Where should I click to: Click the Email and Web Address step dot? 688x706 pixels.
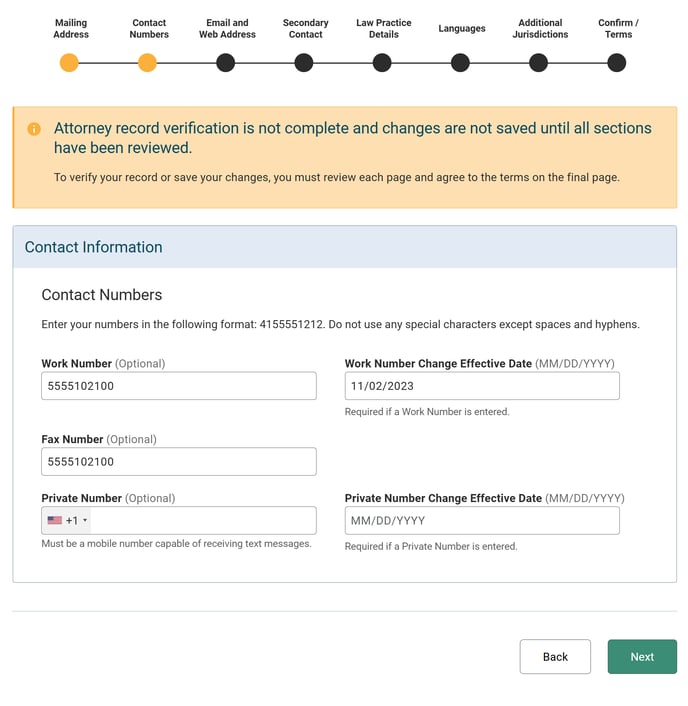tap(225, 63)
